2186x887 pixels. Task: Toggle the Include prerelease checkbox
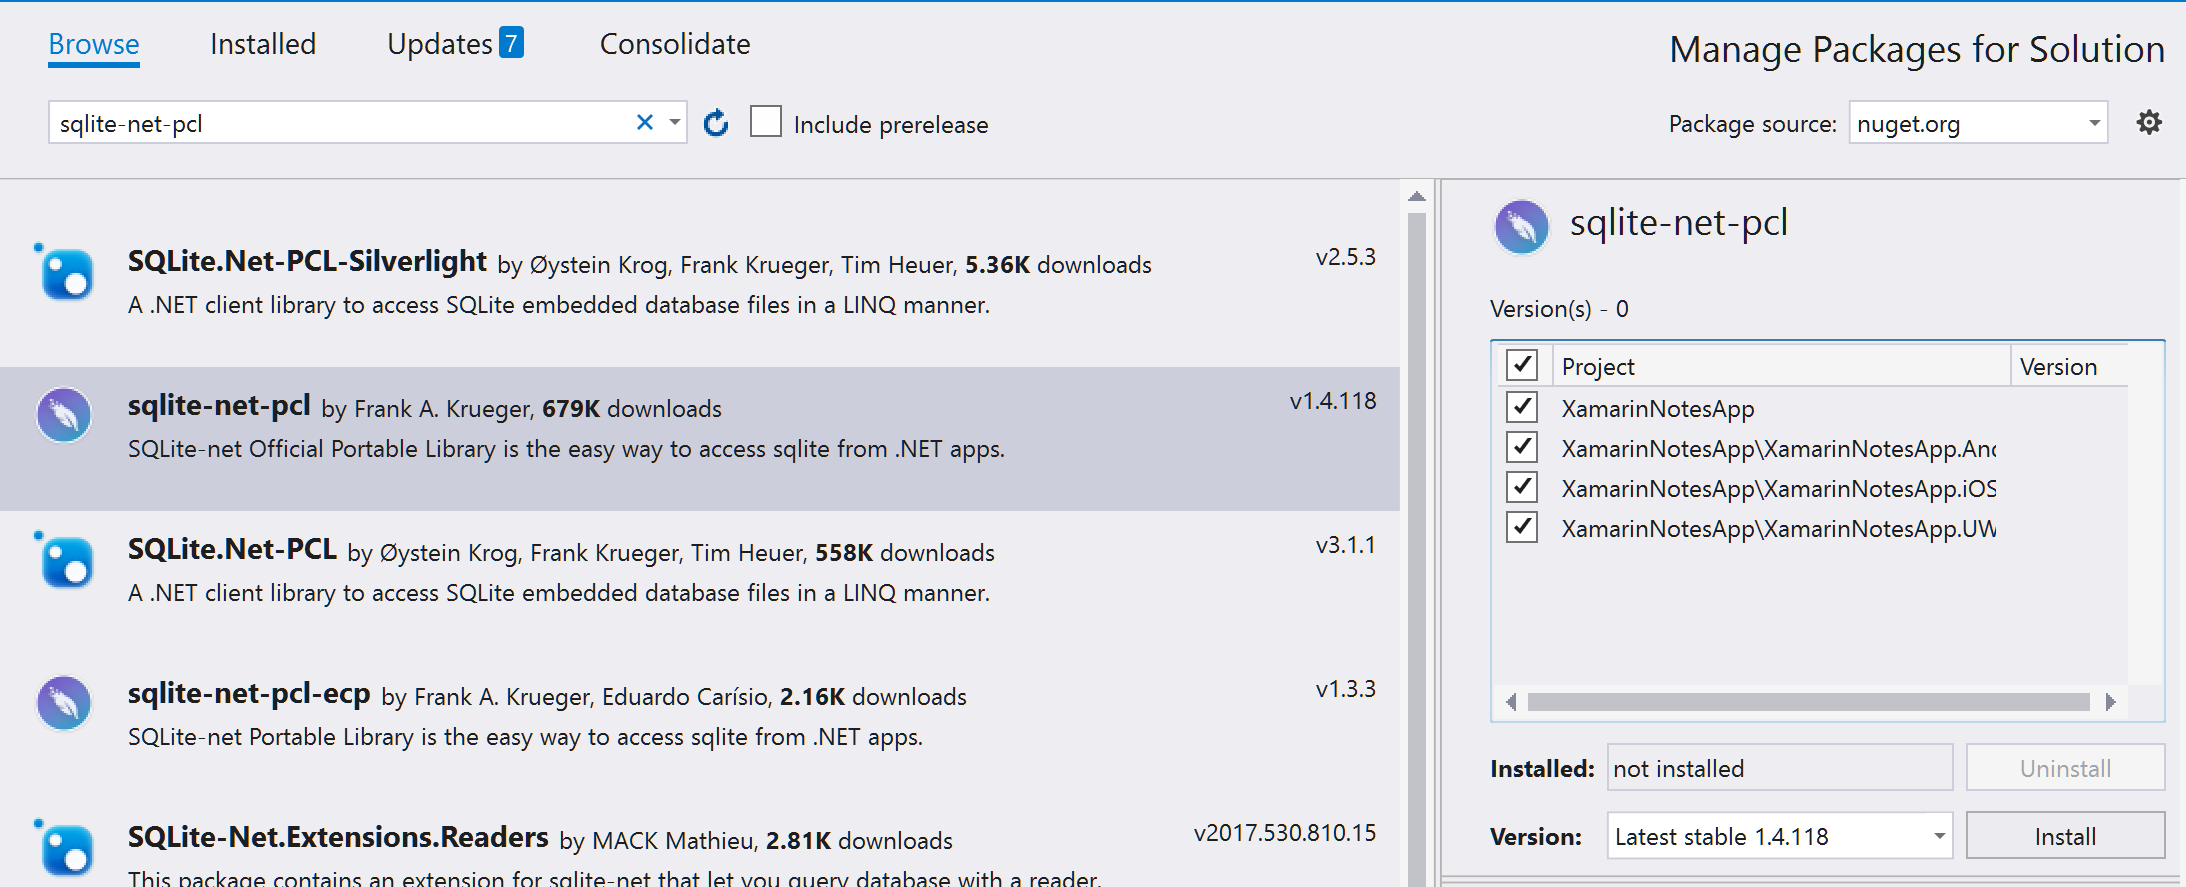[766, 122]
